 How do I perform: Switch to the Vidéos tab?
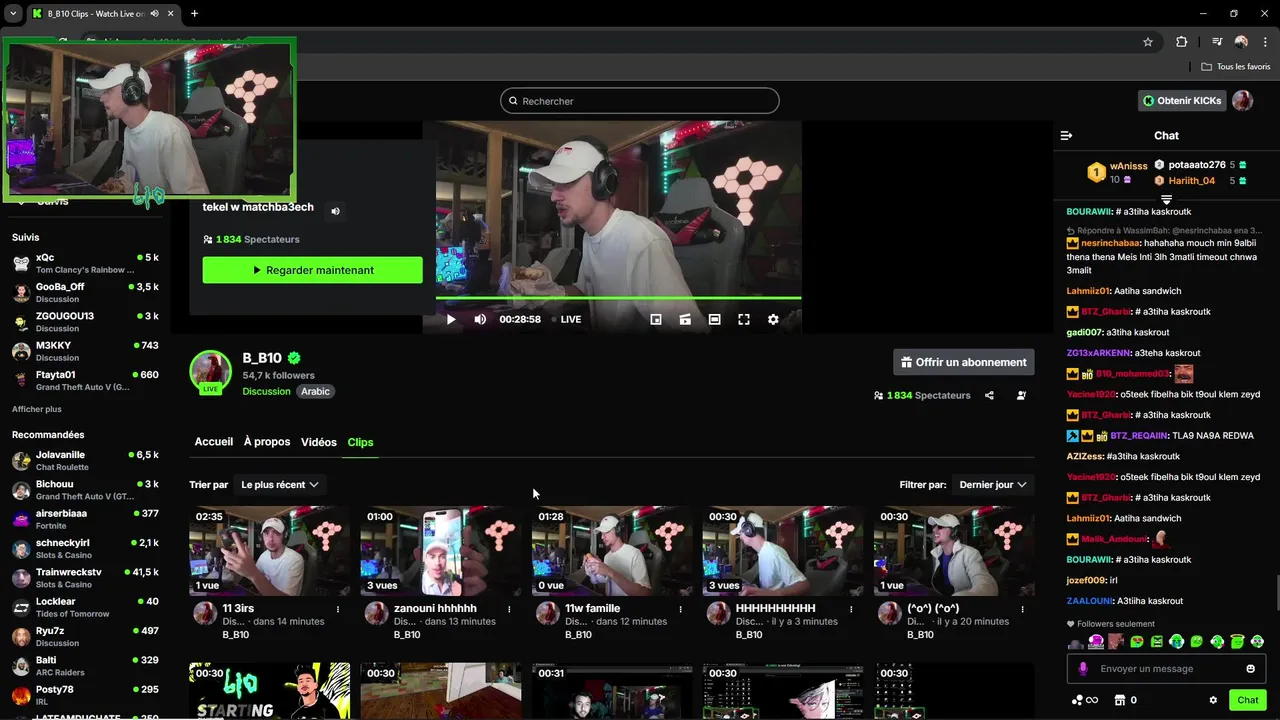319,442
